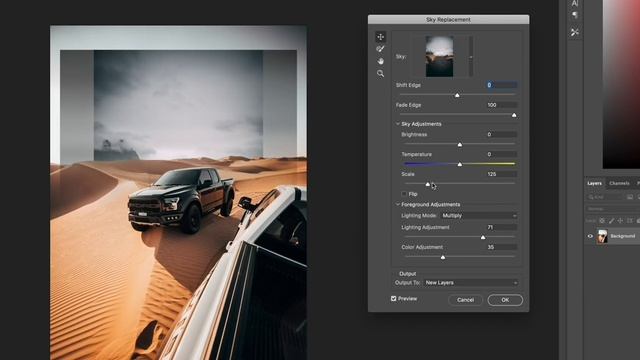Lock image pixels with brush icon
Image resolution: width=640 pixels, height=360 pixels.
(611, 220)
